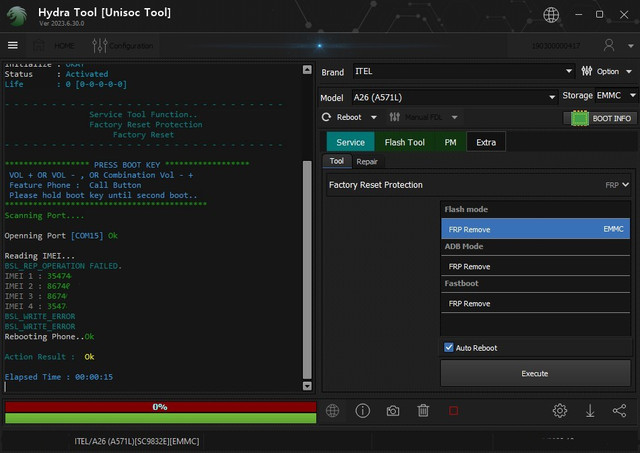
Task: Click the 'Scanning Port....' log line
Action: click(44, 215)
